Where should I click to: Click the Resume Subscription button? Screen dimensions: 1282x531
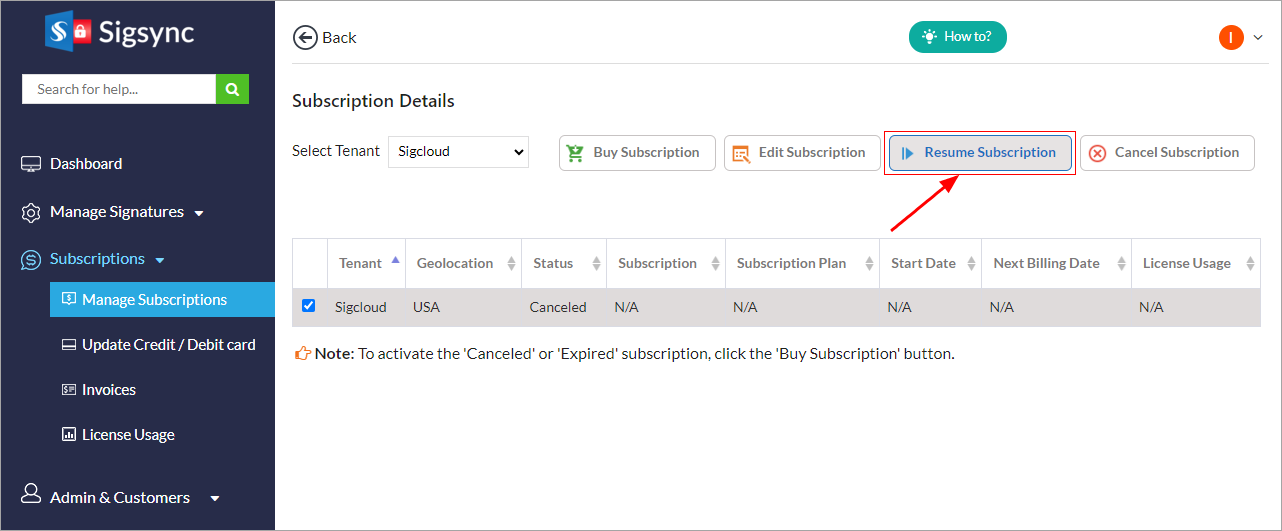point(980,153)
